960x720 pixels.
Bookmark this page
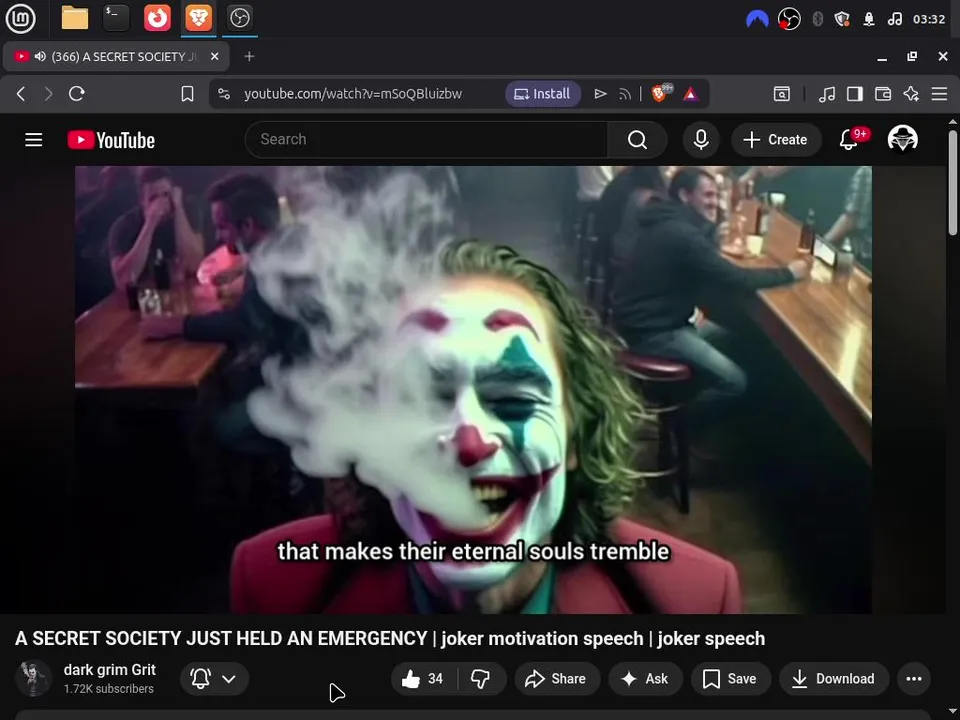187,94
